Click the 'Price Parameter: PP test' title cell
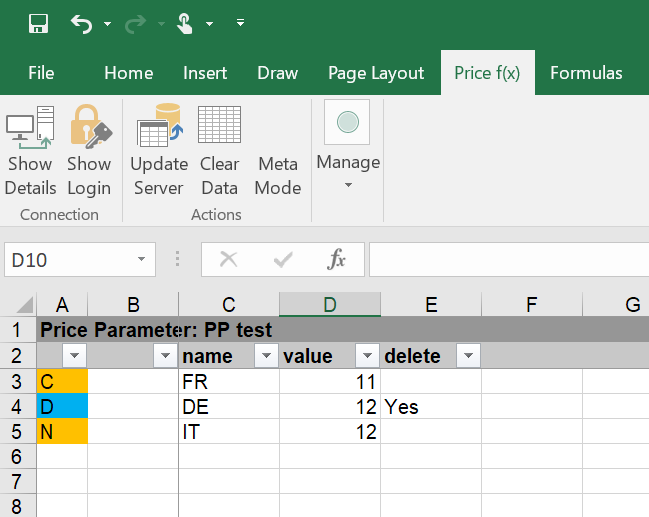 156,330
